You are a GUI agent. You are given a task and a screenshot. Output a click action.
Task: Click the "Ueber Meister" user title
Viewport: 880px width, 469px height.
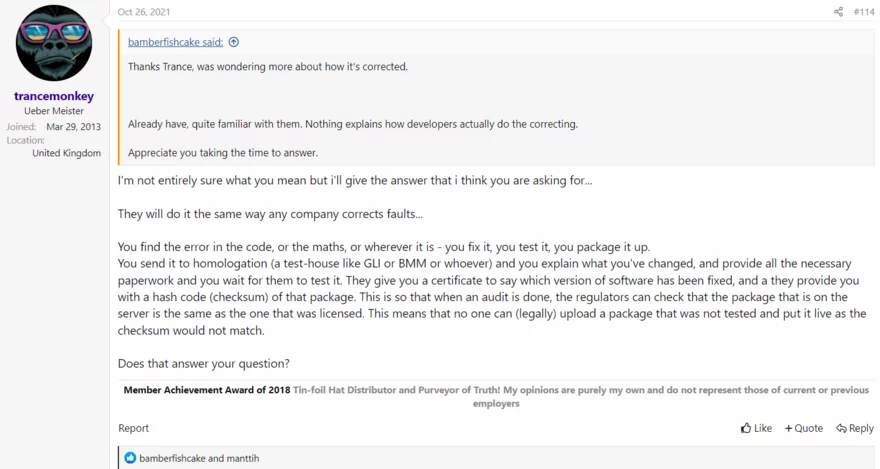click(54, 111)
